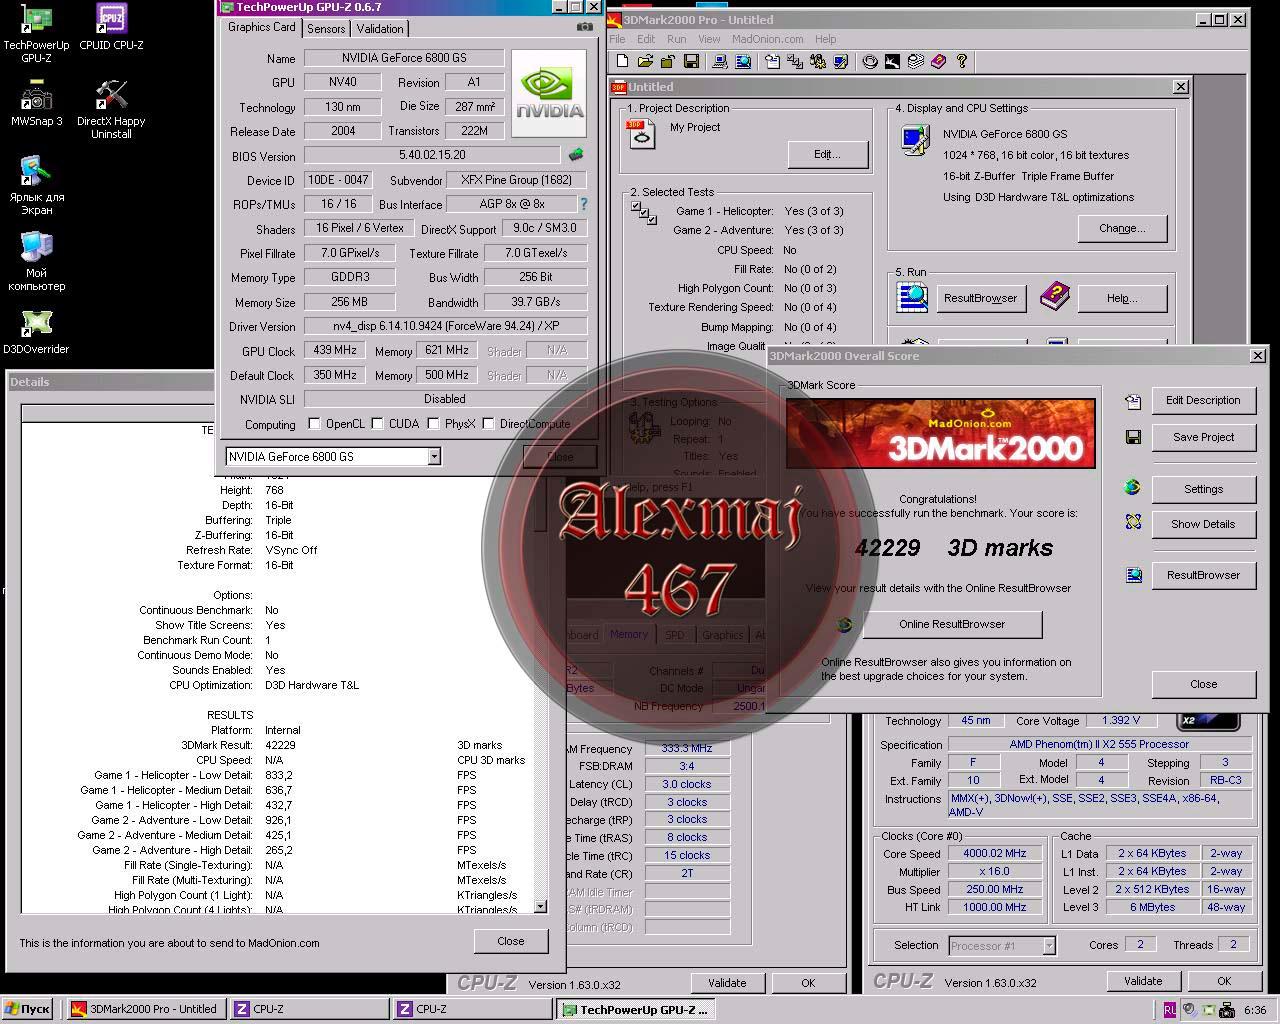Open Processor #1 selection dropdown in CPU-Z
This screenshot has width=1280, height=1024.
pos(1048,945)
